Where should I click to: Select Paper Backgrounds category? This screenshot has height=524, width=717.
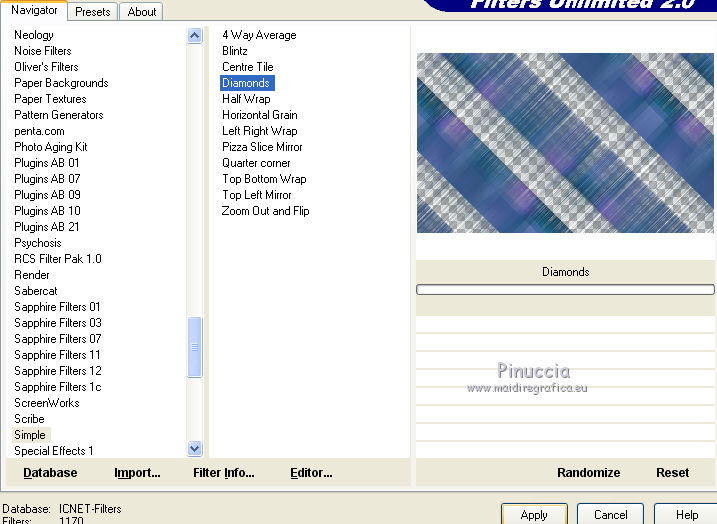tap(61, 83)
